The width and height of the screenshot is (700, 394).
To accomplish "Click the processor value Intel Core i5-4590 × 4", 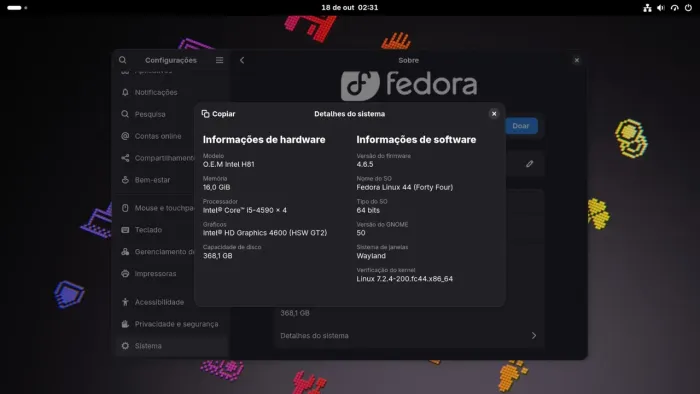I will click(245, 210).
